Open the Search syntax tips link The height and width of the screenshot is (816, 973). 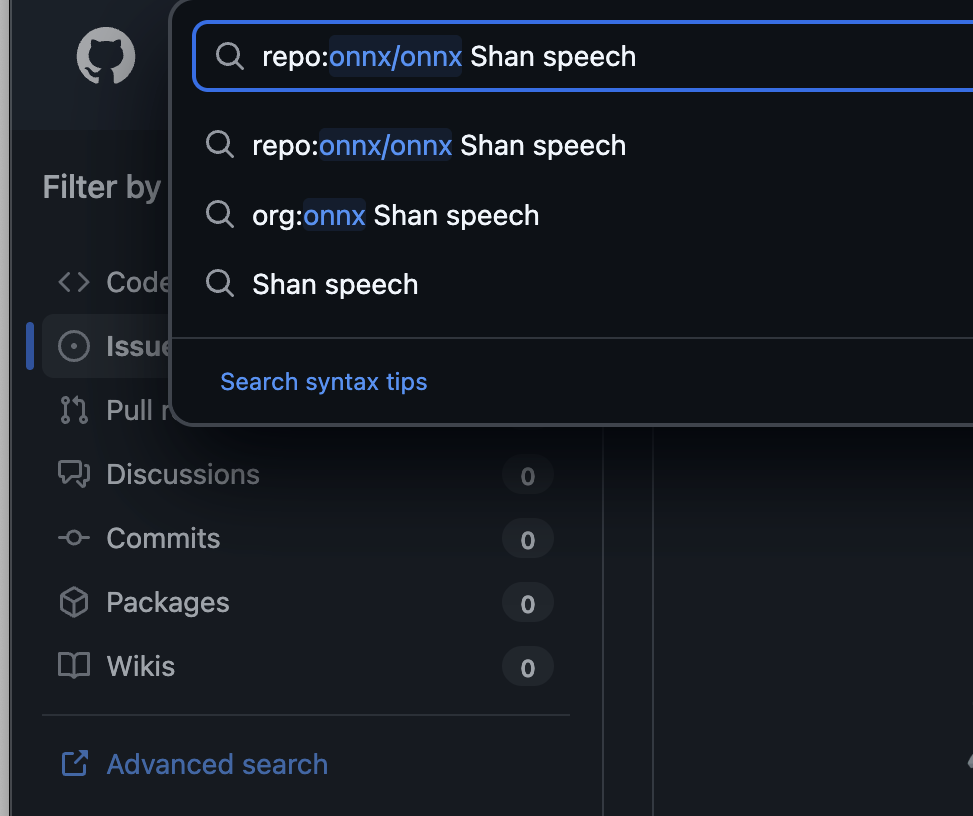pos(323,382)
